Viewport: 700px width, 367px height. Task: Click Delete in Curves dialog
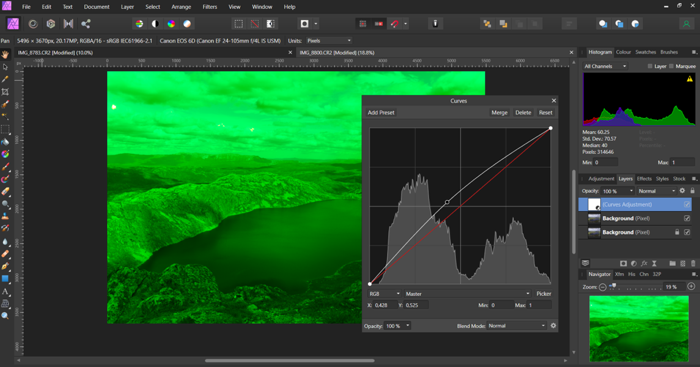pos(523,113)
